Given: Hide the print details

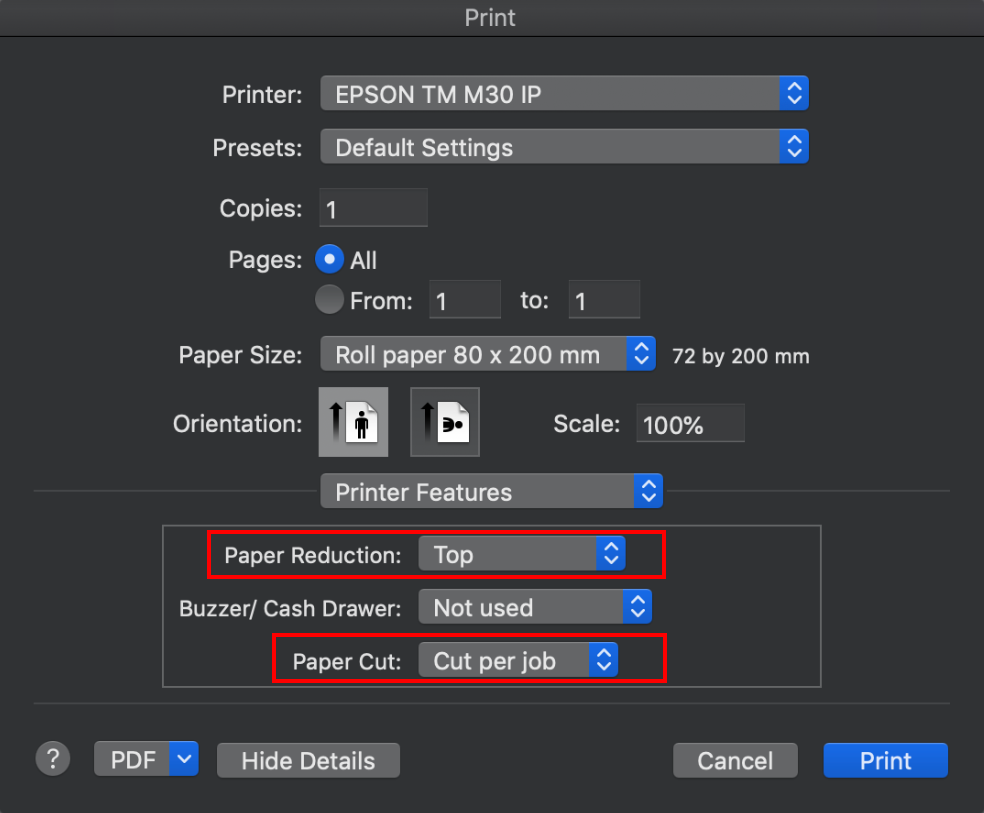Looking at the screenshot, I should 308,760.
